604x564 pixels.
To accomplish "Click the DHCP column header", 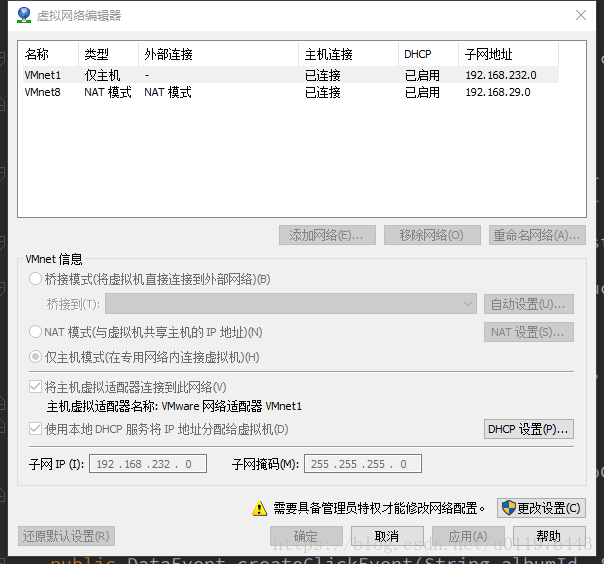I will 428,54.
